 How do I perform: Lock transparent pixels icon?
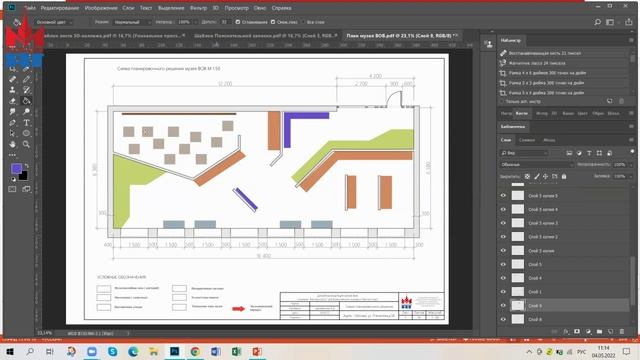(x=527, y=176)
